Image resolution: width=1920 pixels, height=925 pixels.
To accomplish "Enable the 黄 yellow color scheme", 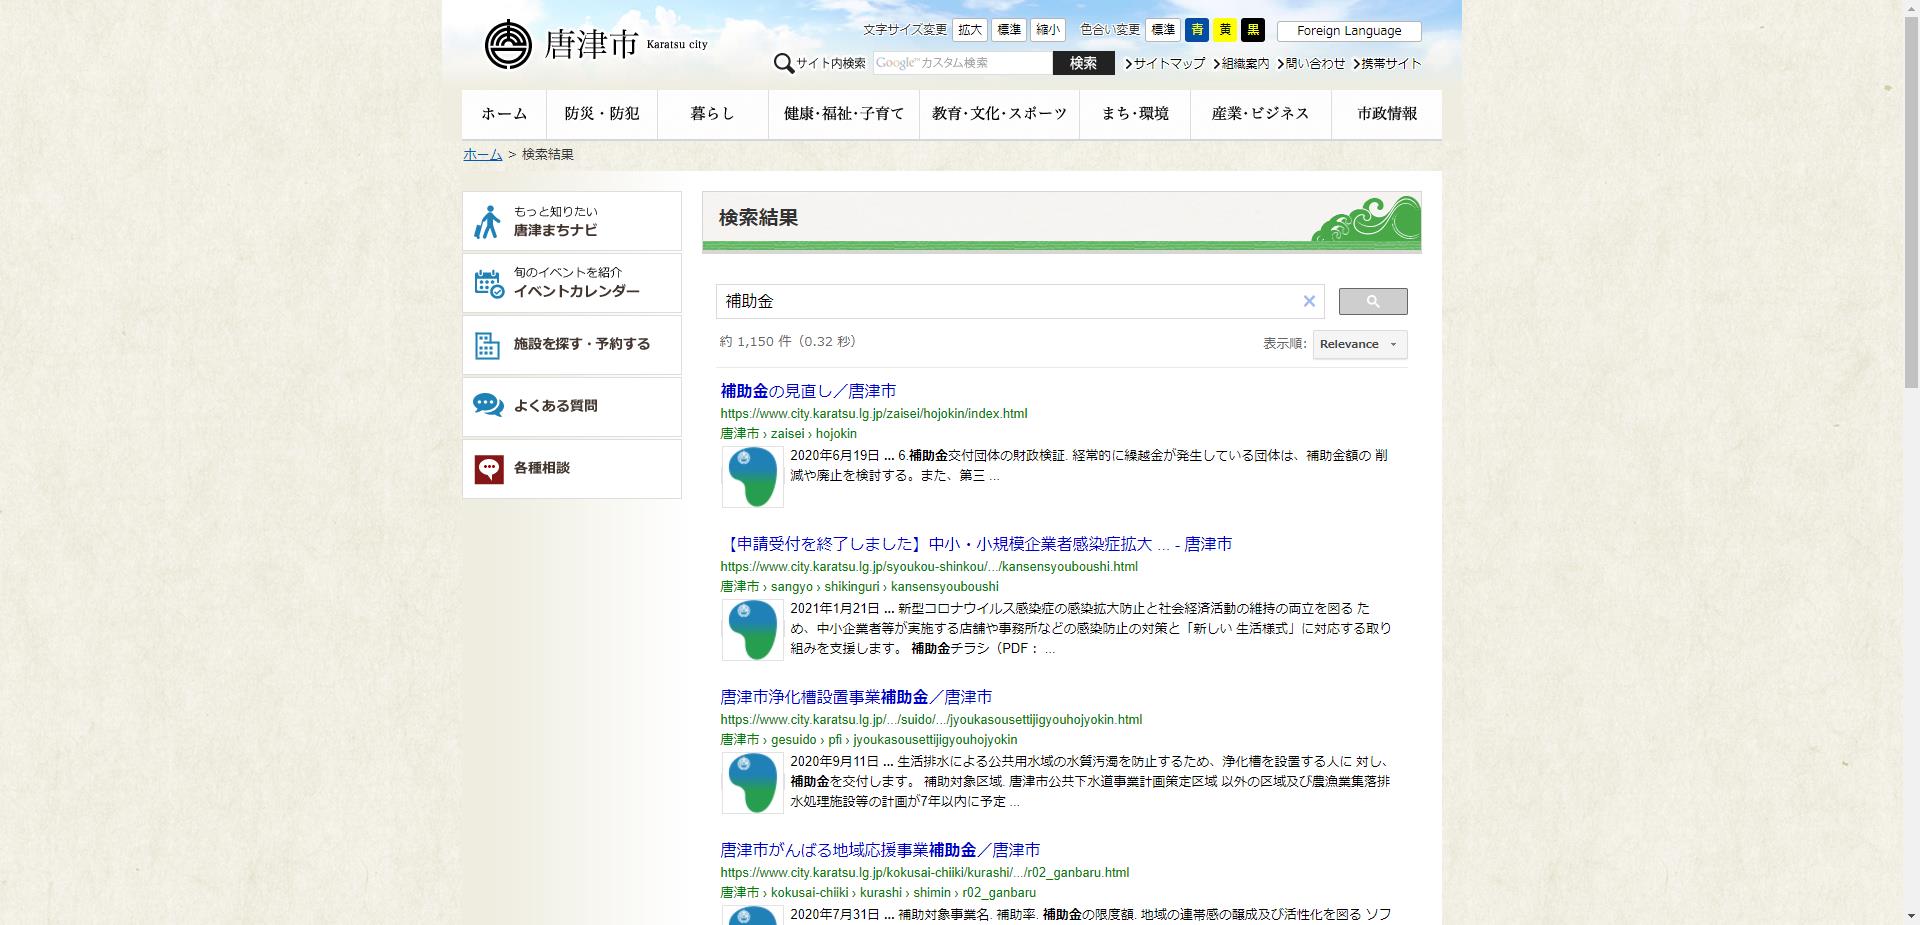I will coord(1225,30).
